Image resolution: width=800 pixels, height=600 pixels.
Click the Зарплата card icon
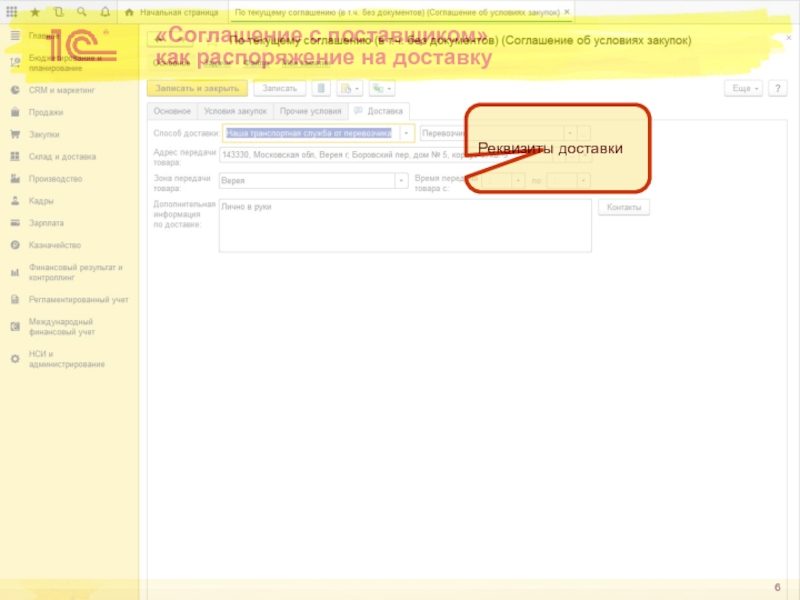point(15,222)
